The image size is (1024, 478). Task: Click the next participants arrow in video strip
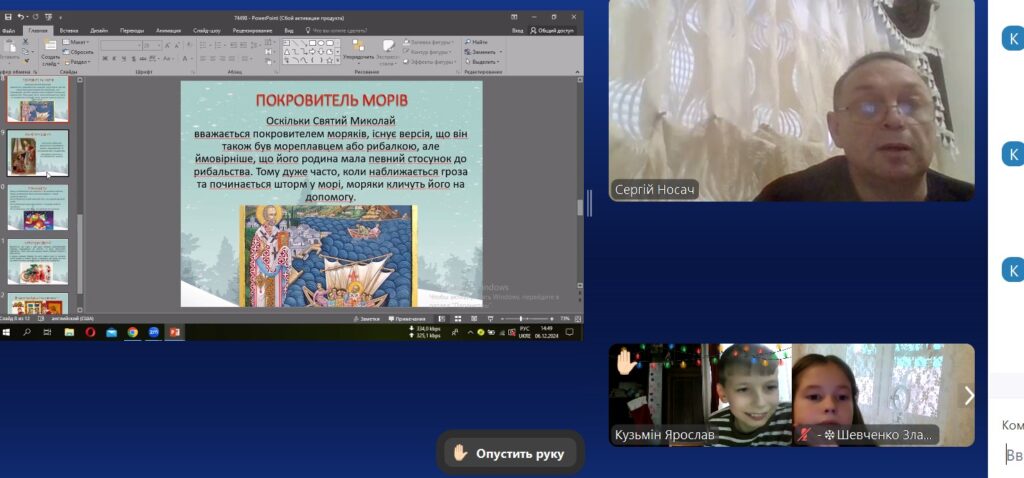coord(968,395)
